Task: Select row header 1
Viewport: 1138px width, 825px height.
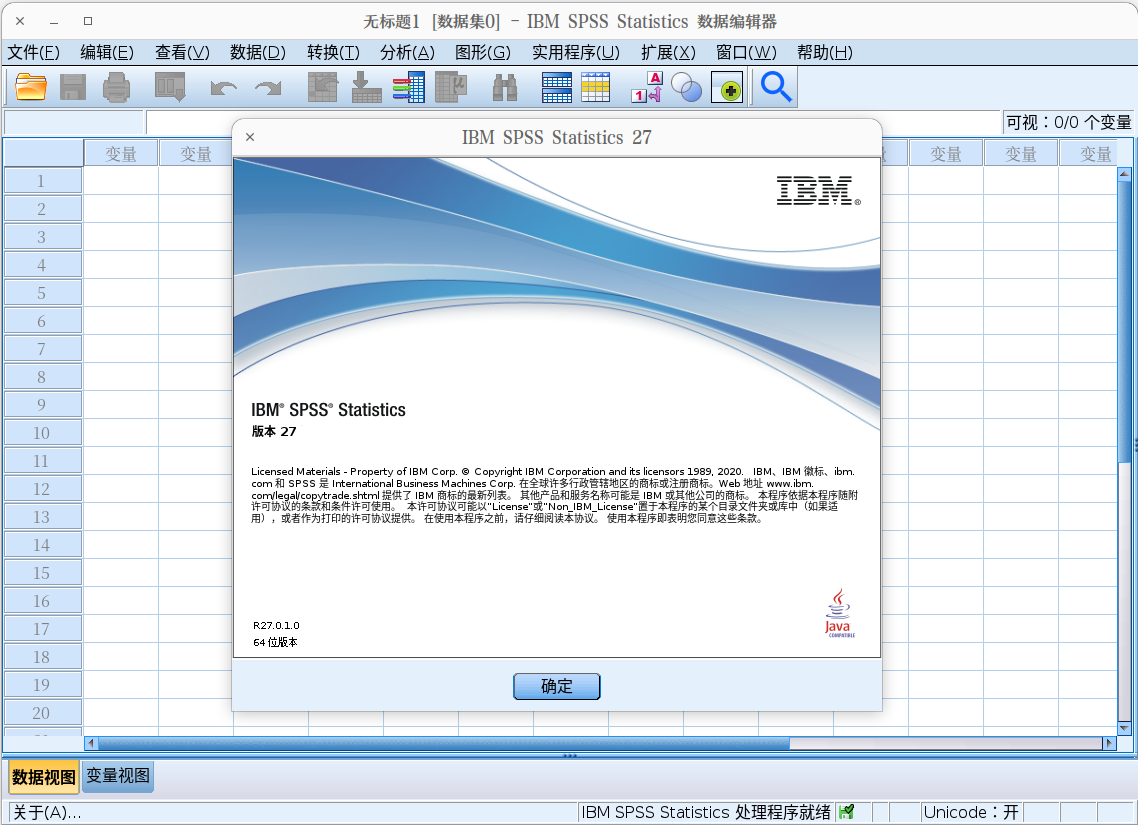Action: [x=43, y=181]
